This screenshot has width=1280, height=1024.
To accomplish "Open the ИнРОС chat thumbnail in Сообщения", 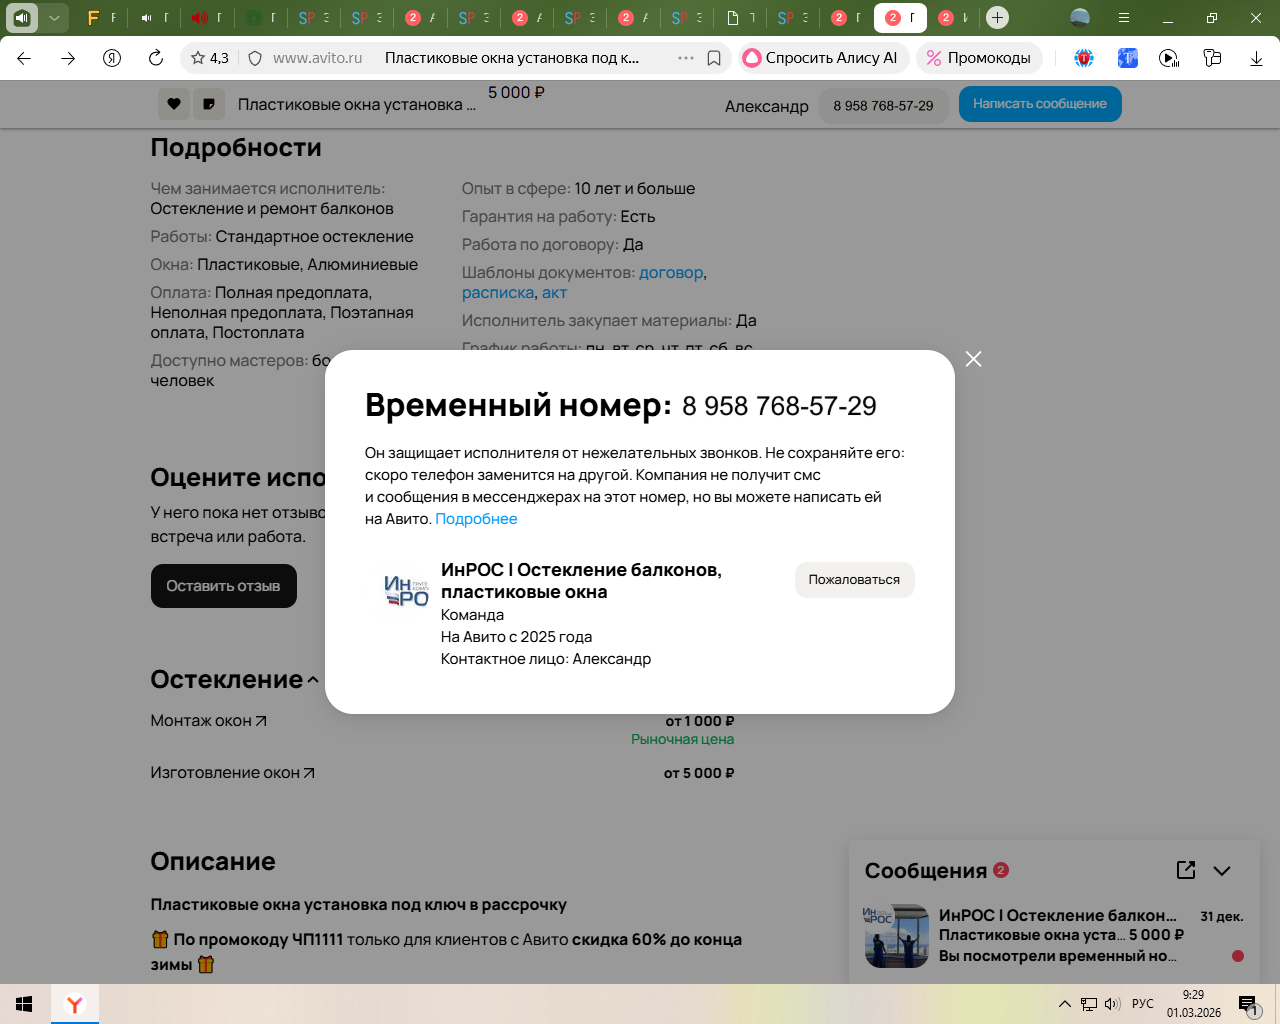I will point(896,936).
